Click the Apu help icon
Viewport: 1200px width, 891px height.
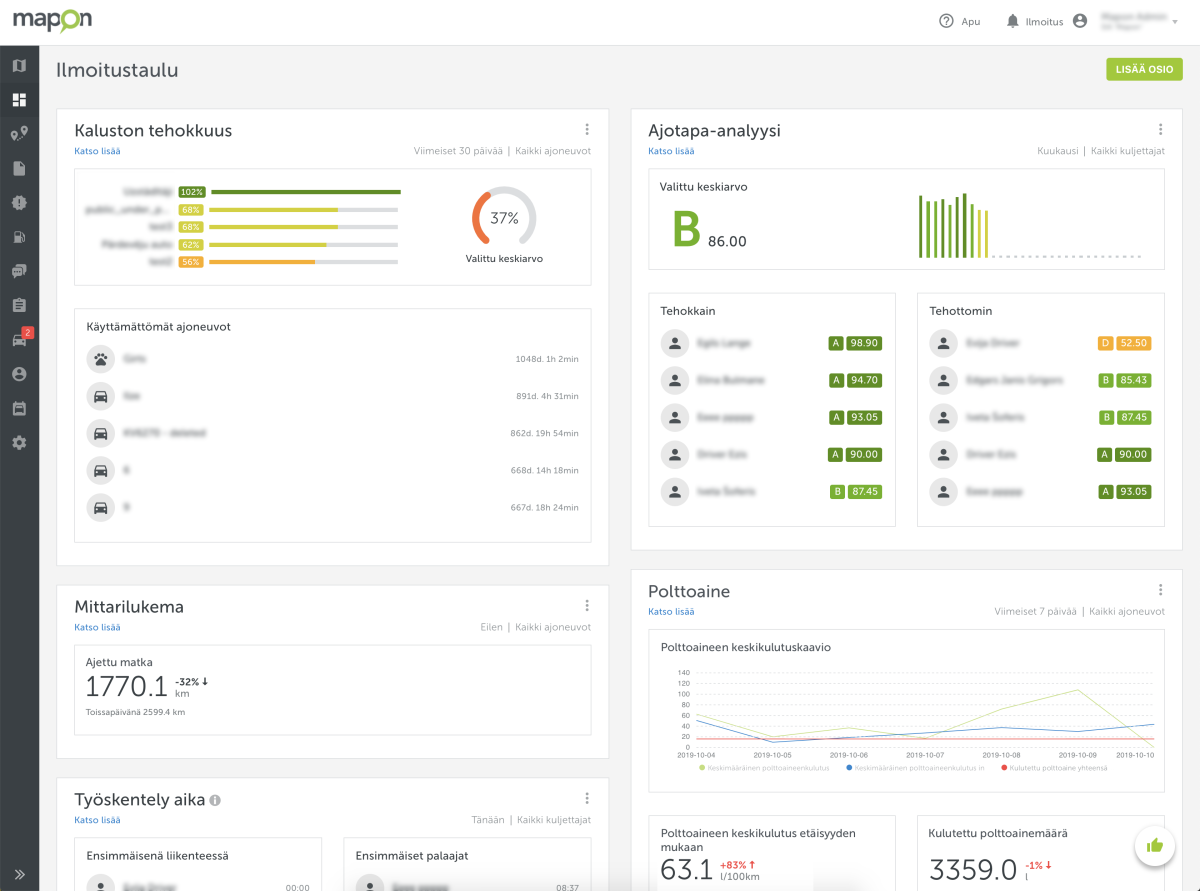(x=946, y=21)
